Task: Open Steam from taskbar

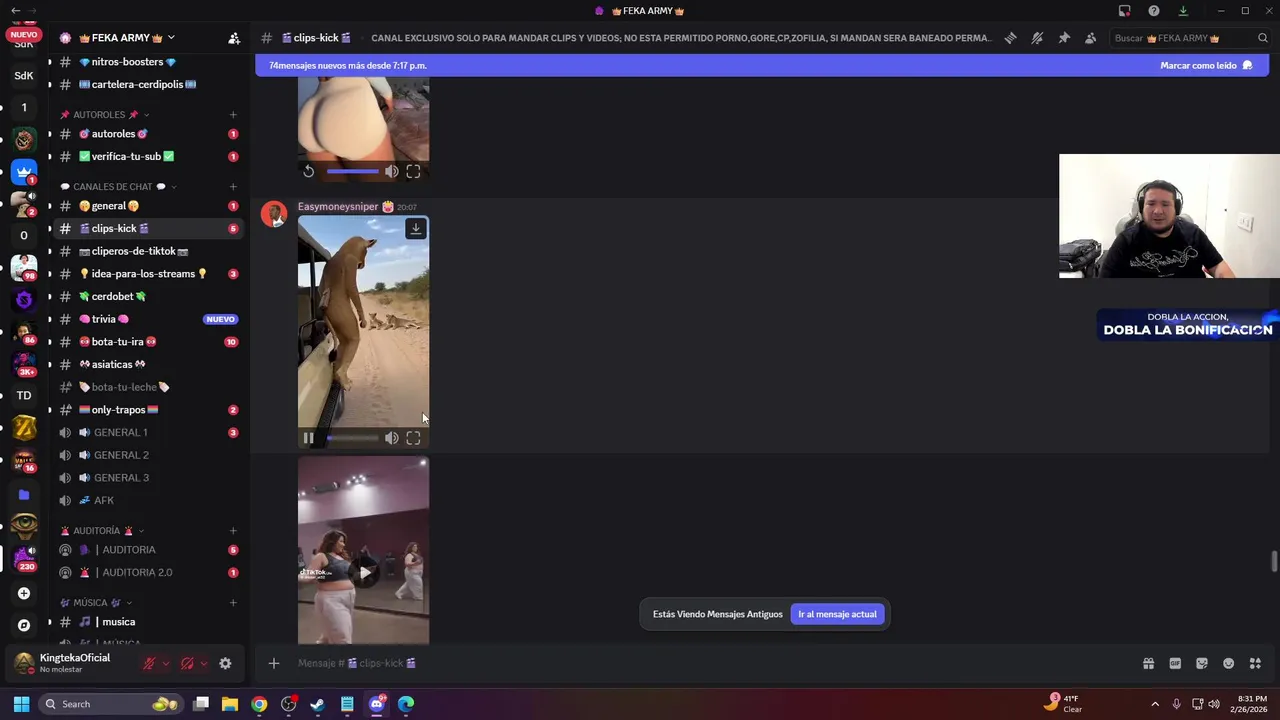Action: click(x=317, y=704)
